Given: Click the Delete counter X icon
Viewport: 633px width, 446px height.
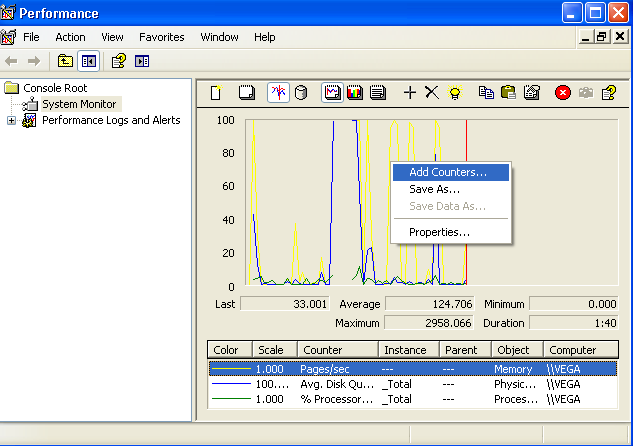Looking at the screenshot, I should point(432,92).
